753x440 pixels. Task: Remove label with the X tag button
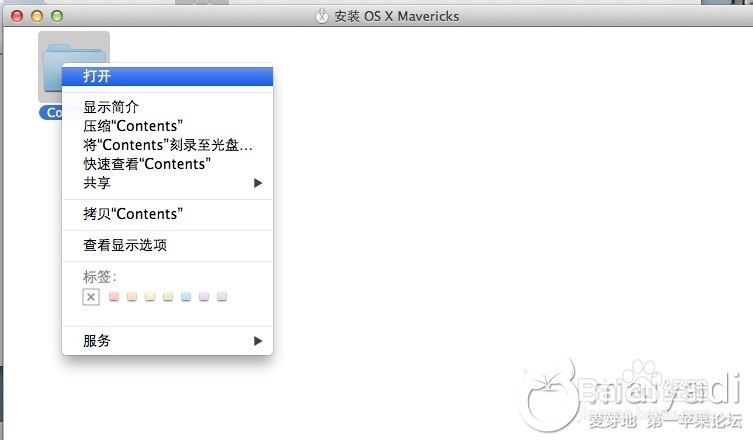pos(91,297)
